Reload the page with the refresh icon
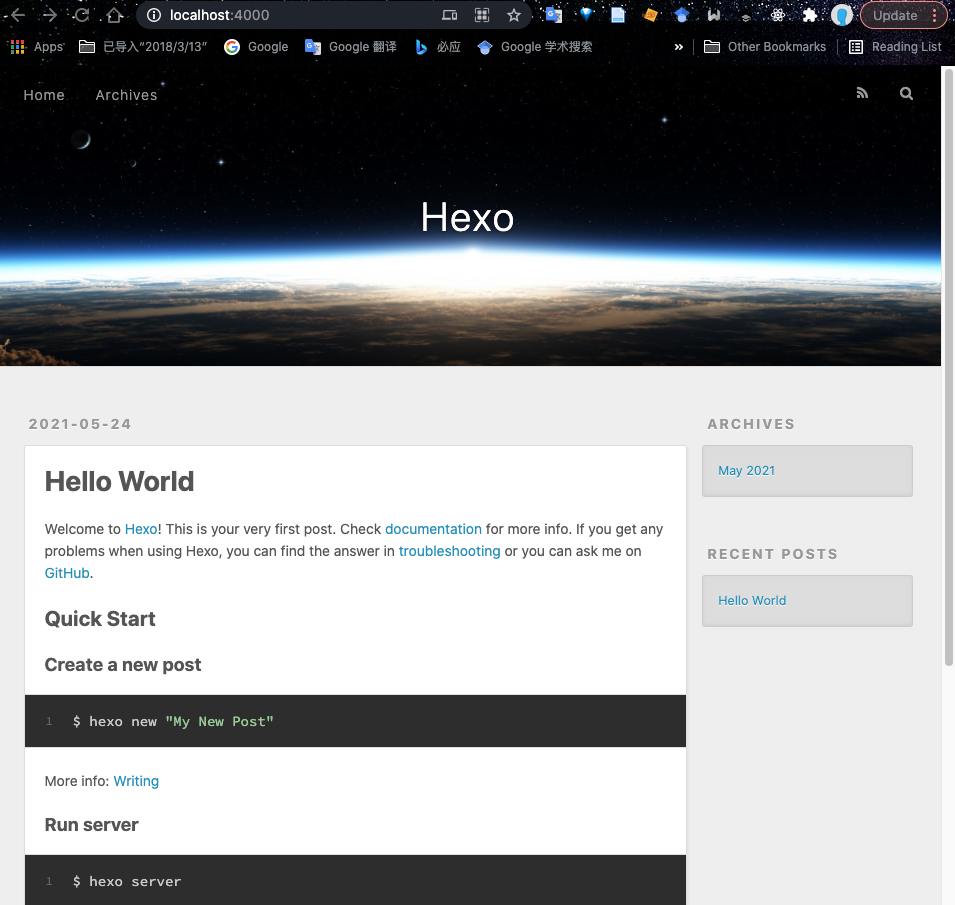The image size is (955, 905). pyautogui.click(x=82, y=15)
